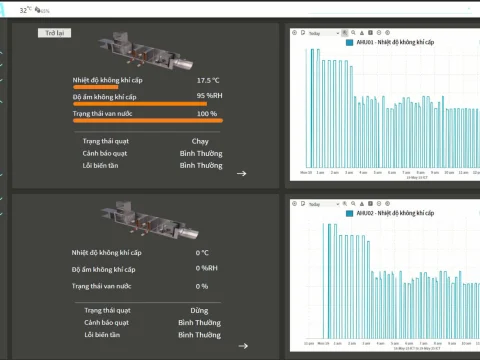
Task: Click the AHU01 supply air temperature orange bar
Action: pyautogui.click(x=96, y=87)
